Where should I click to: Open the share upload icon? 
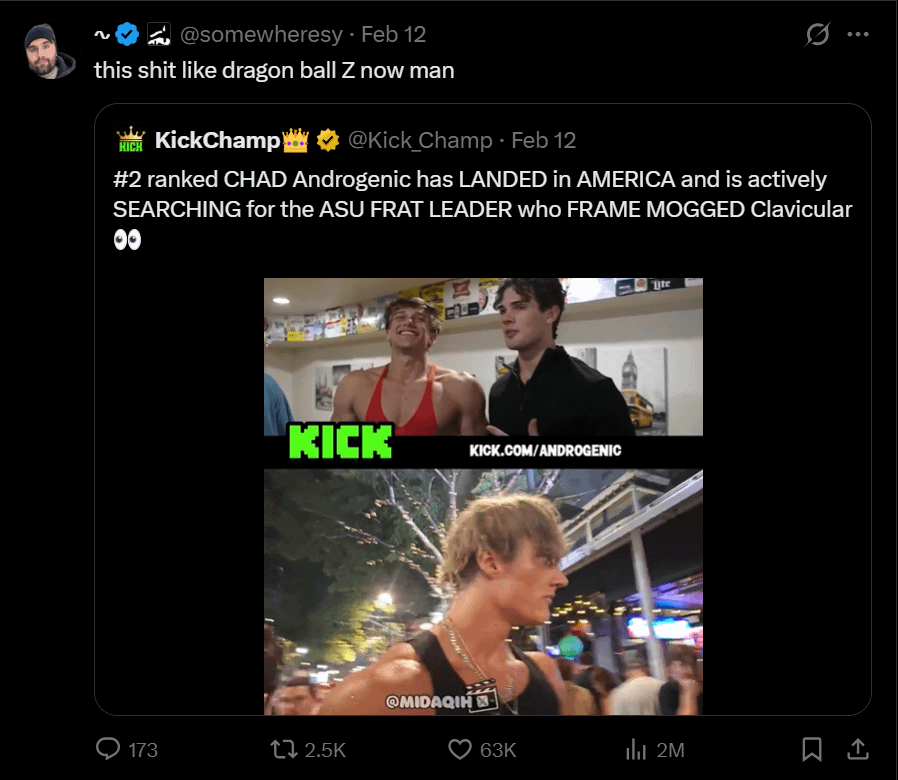(x=857, y=748)
